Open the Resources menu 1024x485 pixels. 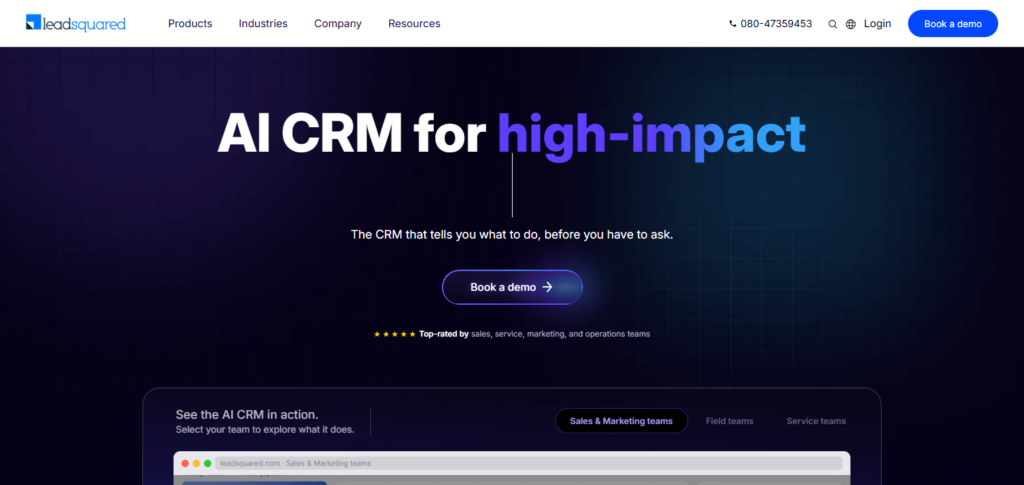tap(414, 23)
